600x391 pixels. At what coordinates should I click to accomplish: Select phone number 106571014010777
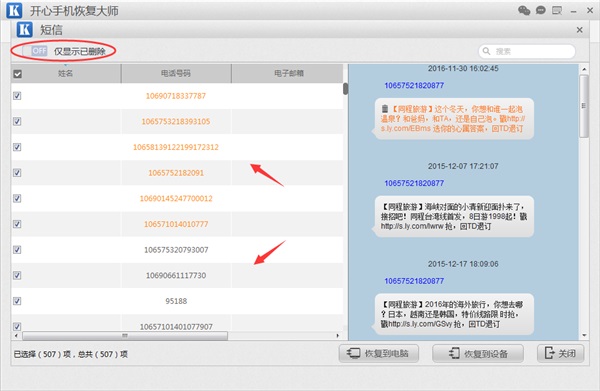point(176,224)
